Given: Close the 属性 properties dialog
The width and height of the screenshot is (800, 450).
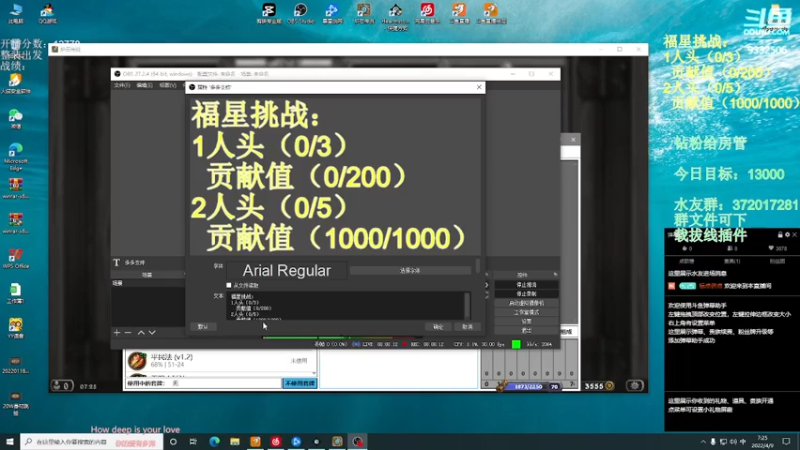Looking at the screenshot, I should coord(479,87).
